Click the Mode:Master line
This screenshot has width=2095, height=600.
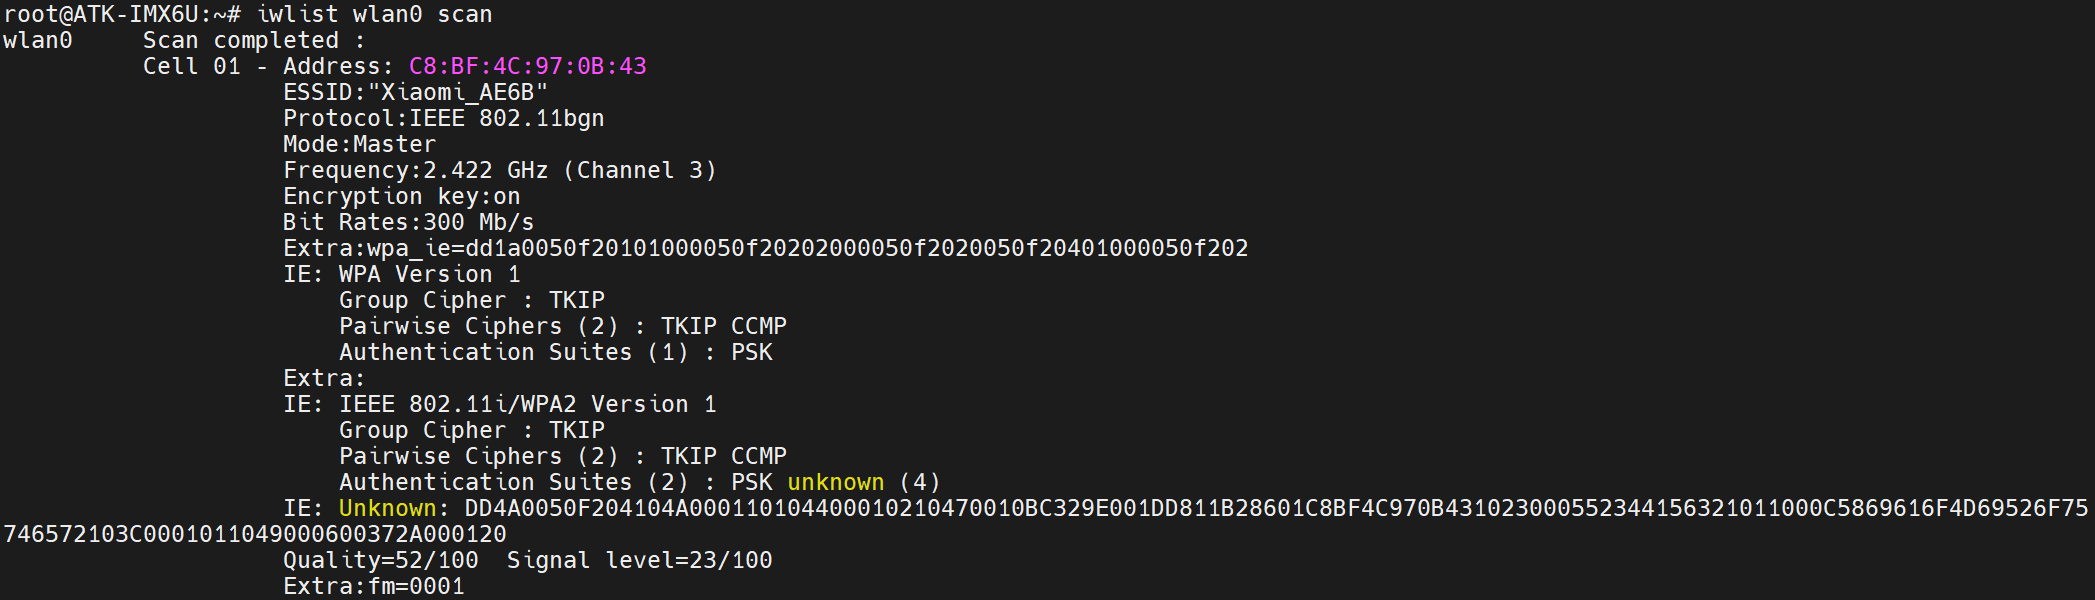coord(359,144)
